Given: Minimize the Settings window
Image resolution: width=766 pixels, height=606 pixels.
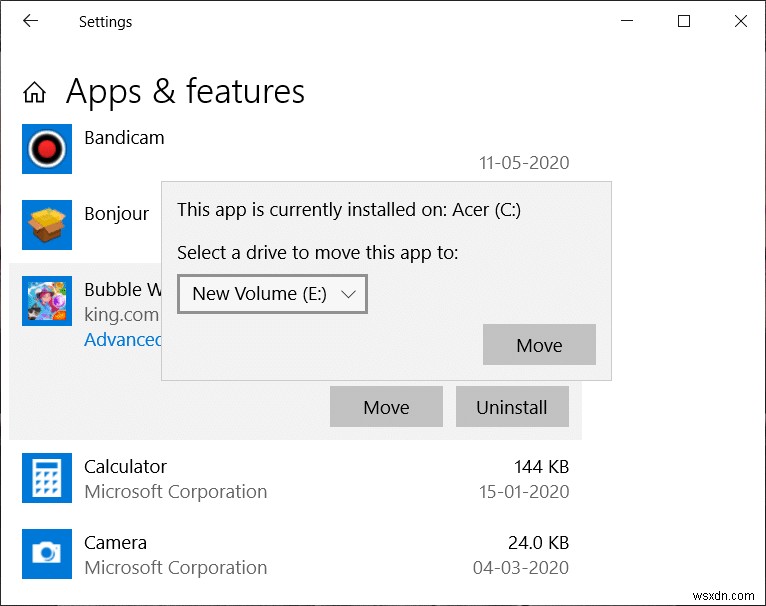Looking at the screenshot, I should (627, 21).
